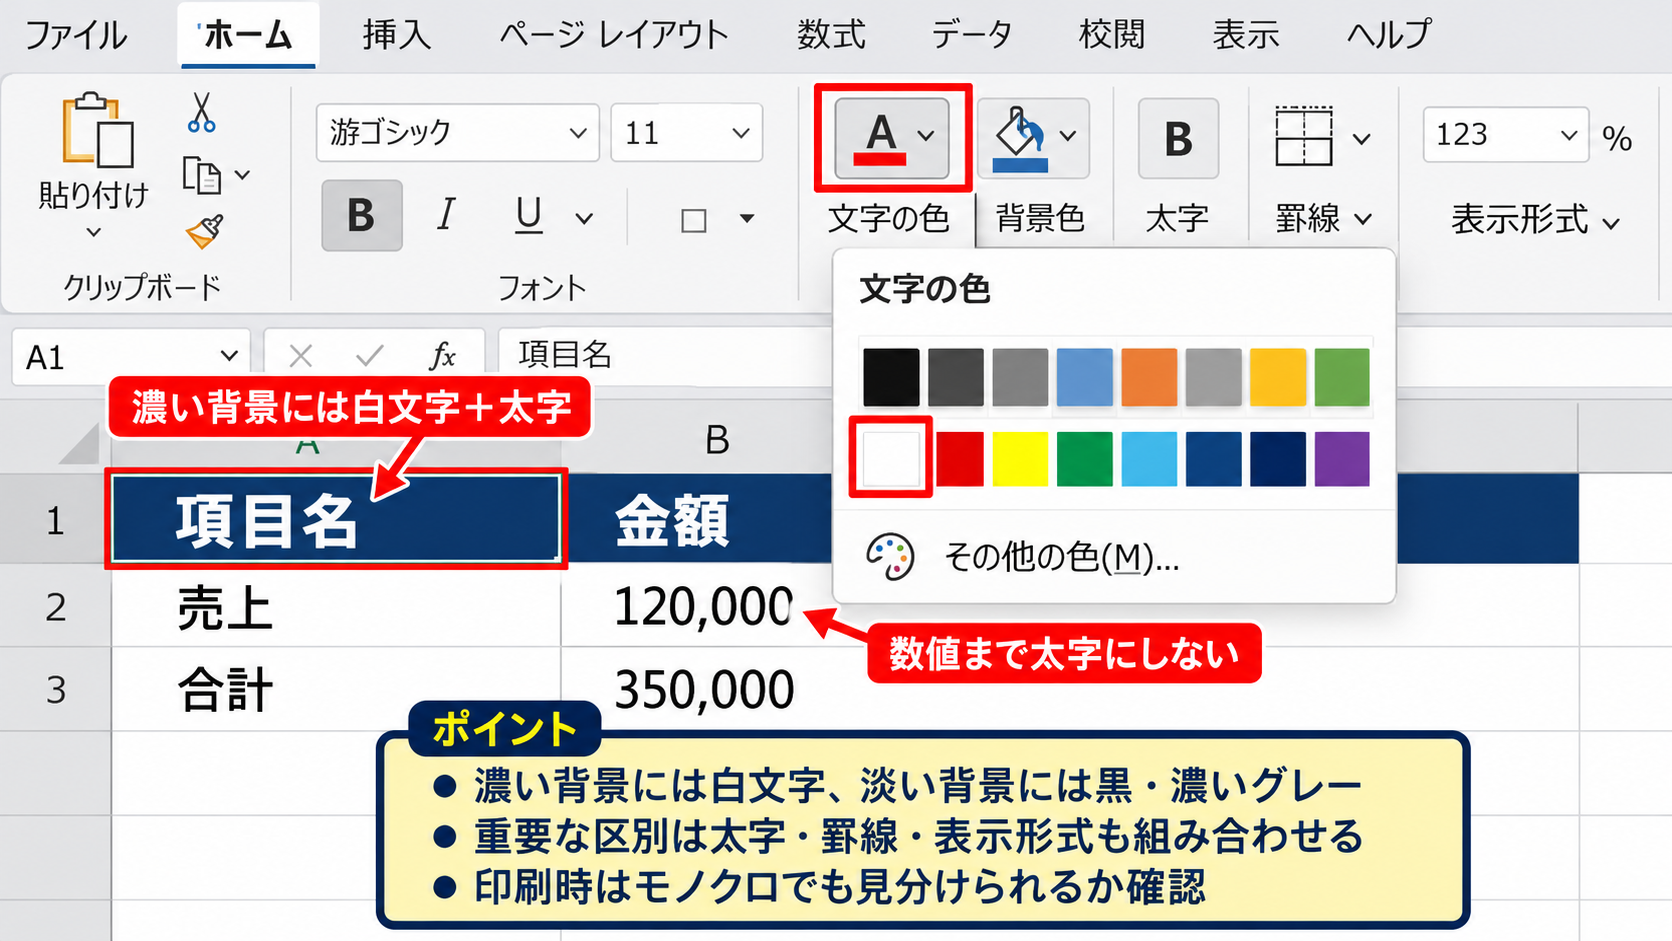Pick the purple color swatch
This screenshot has width=1672, height=941.
[x=1342, y=459]
